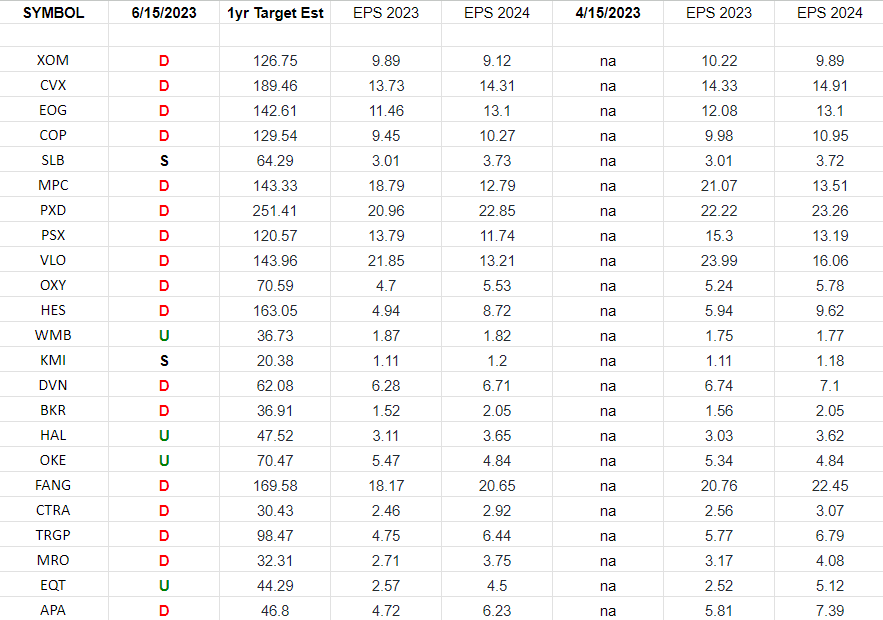Click the value 7.39 in APA row
The image size is (883, 620).
point(830,610)
